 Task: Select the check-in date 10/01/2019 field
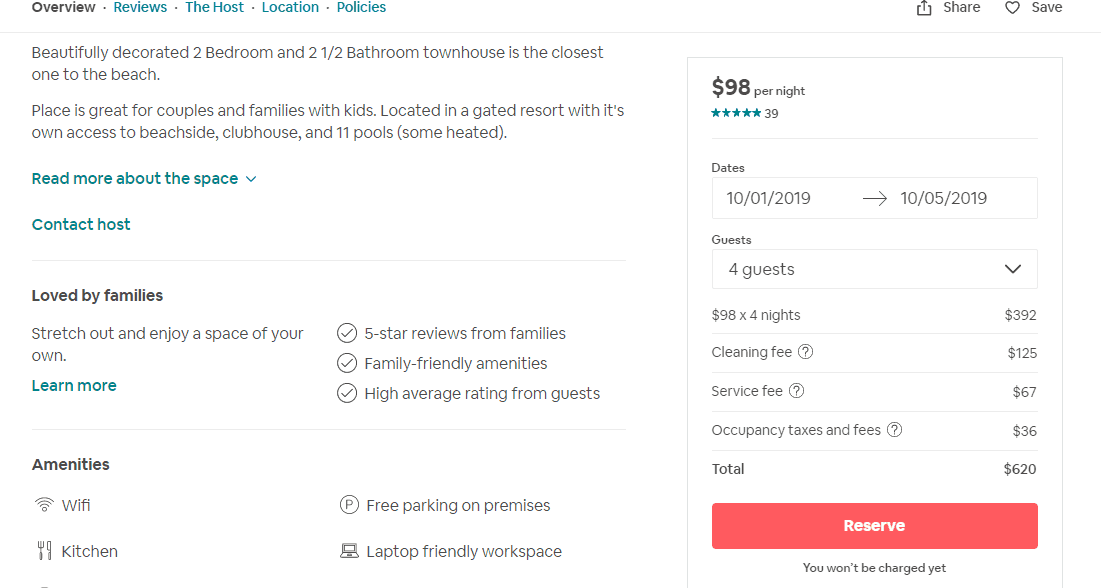coord(768,198)
